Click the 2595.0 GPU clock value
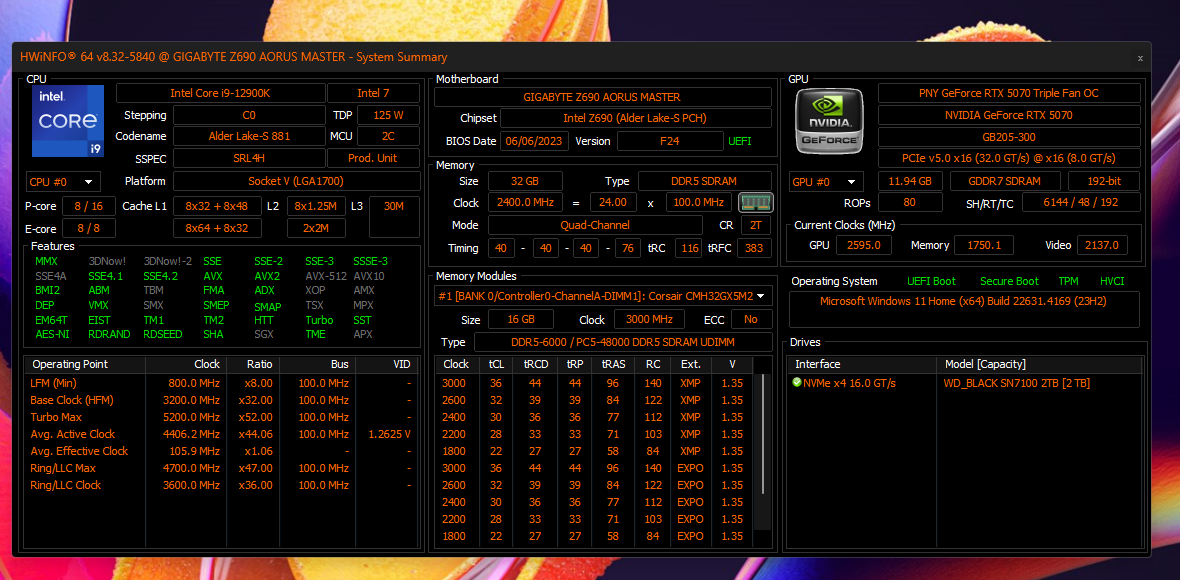The width and height of the screenshot is (1180, 580). click(x=863, y=245)
